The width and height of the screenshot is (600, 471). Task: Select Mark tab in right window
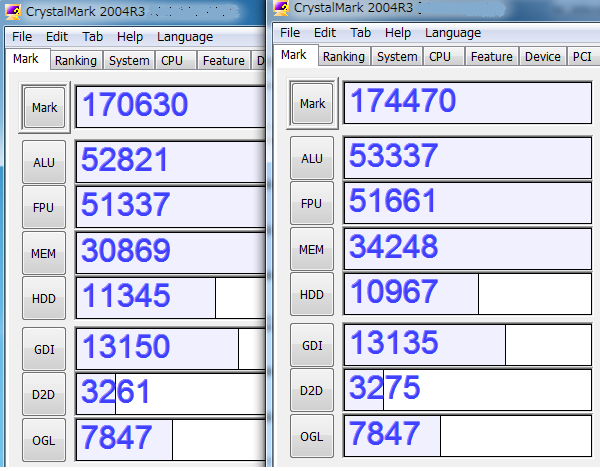[294, 55]
